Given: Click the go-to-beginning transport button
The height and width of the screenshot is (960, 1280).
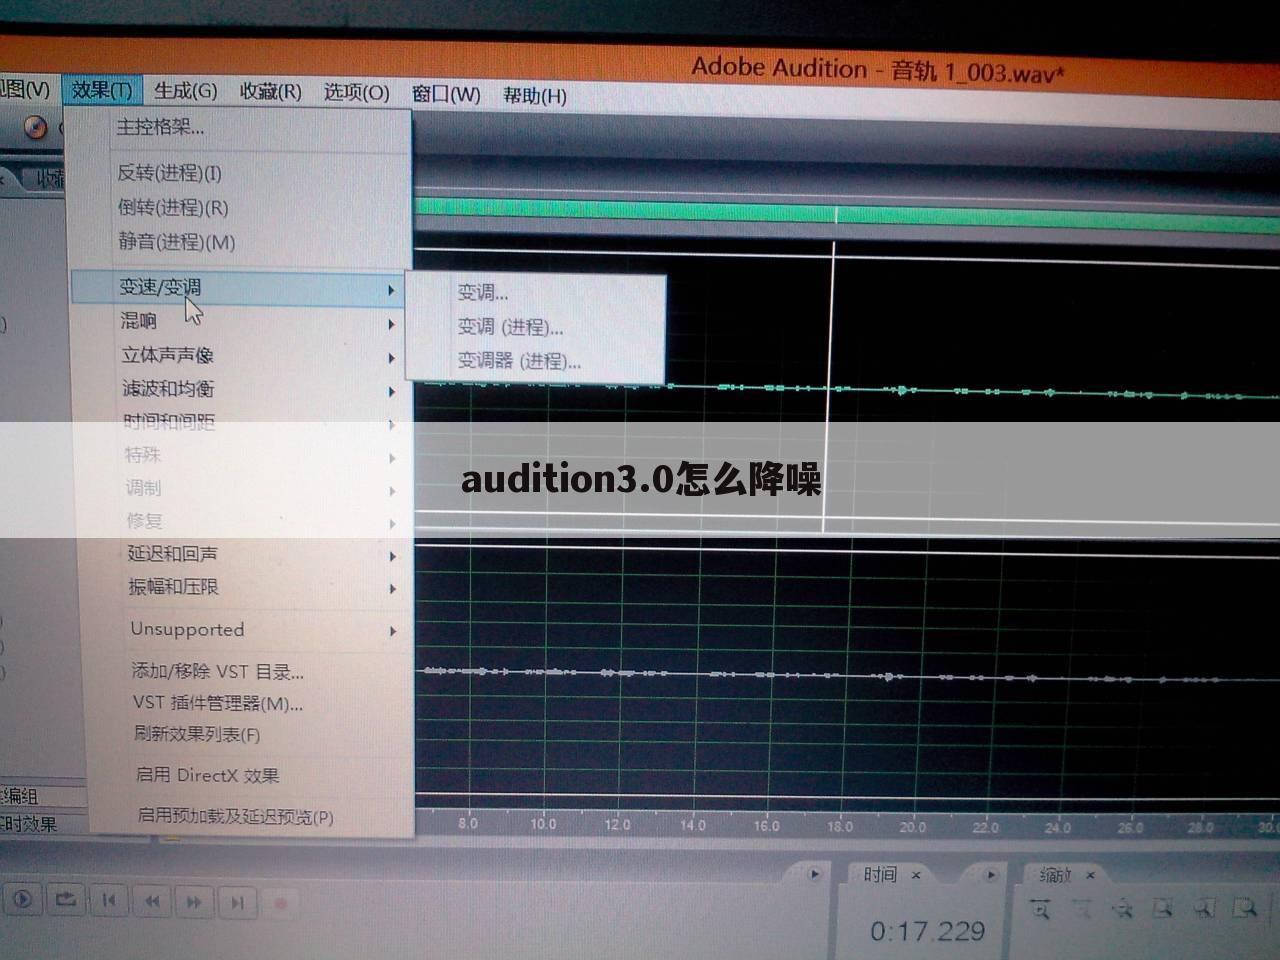Looking at the screenshot, I should [109, 901].
